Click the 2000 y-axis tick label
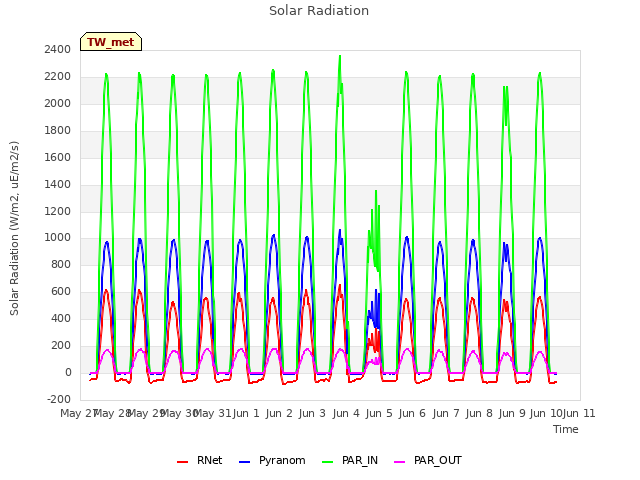The width and height of the screenshot is (640, 480). (x=58, y=103)
